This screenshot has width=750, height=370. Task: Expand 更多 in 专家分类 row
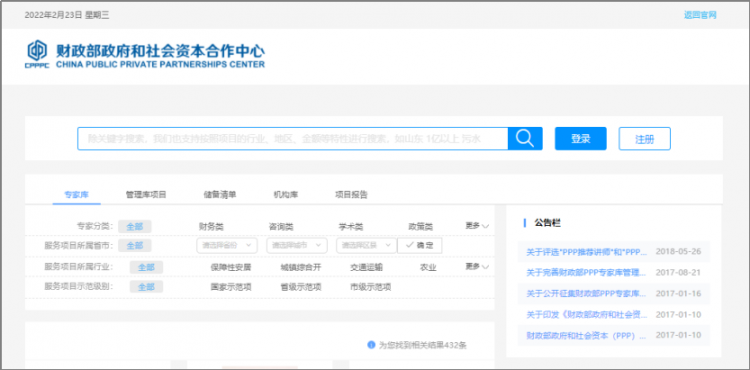(x=477, y=226)
